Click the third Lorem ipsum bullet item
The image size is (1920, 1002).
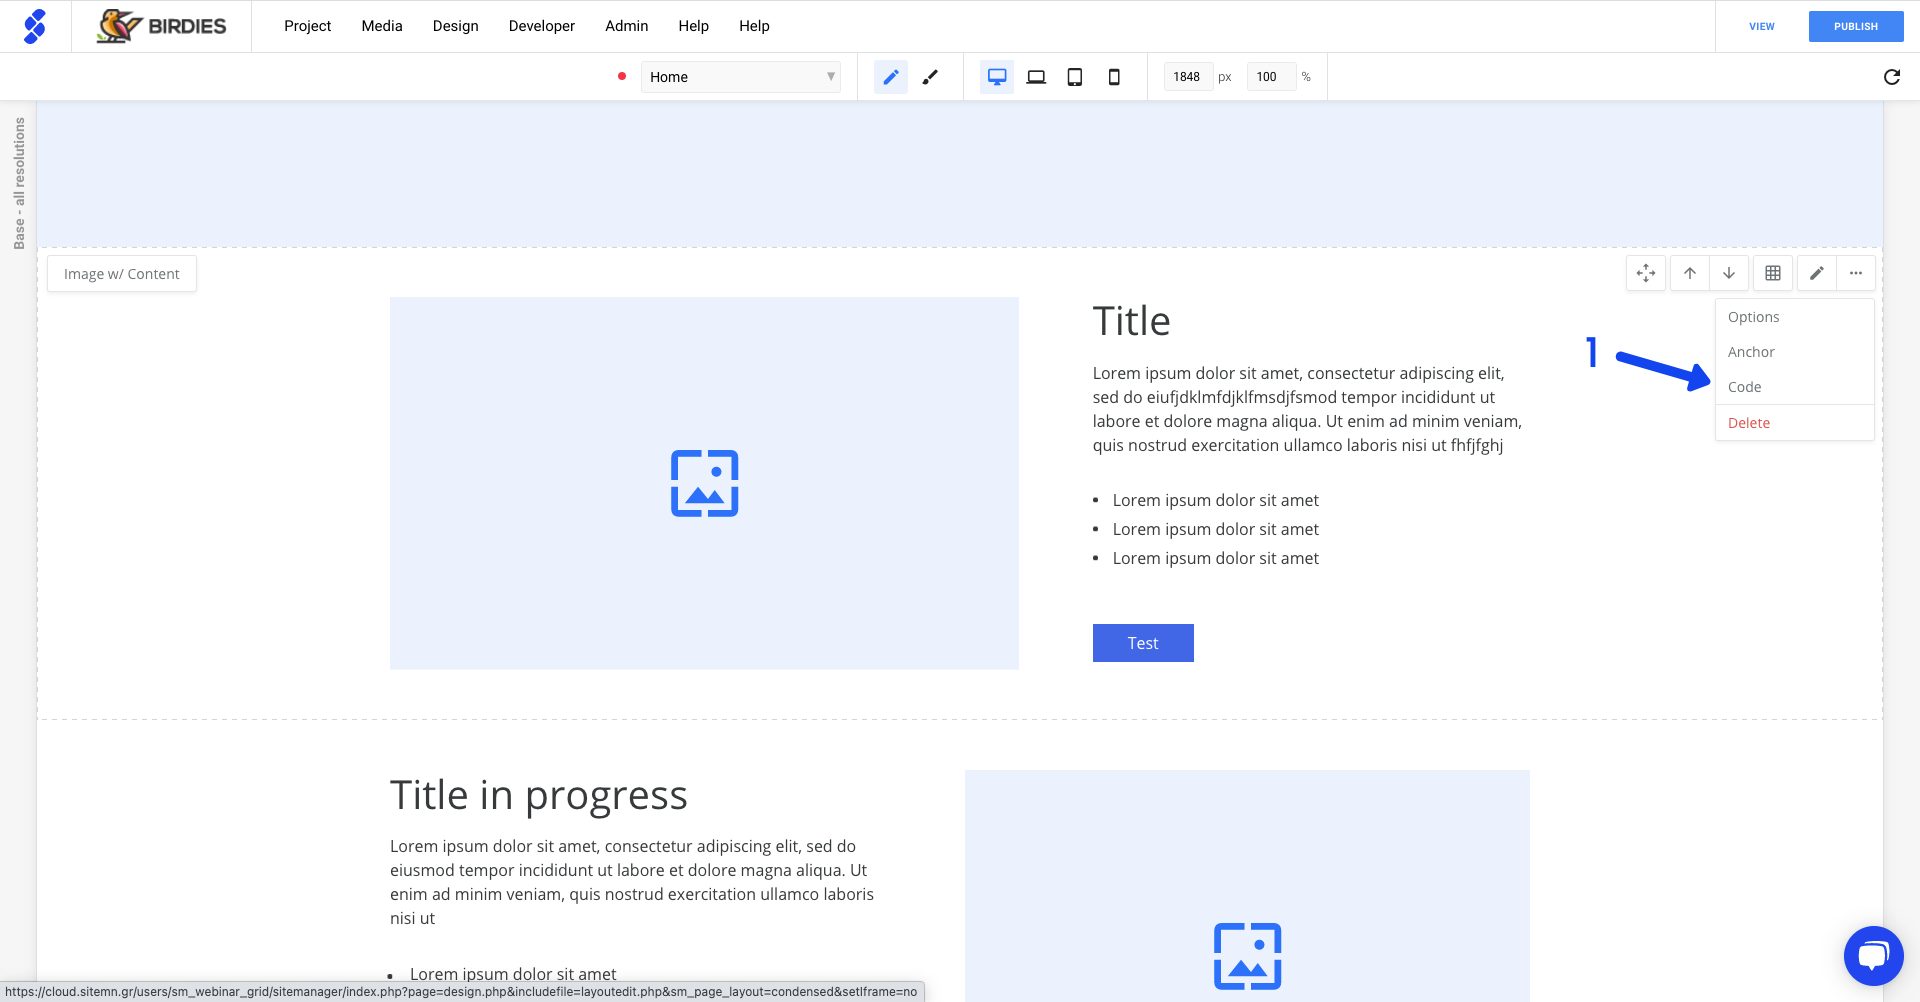pos(1216,558)
